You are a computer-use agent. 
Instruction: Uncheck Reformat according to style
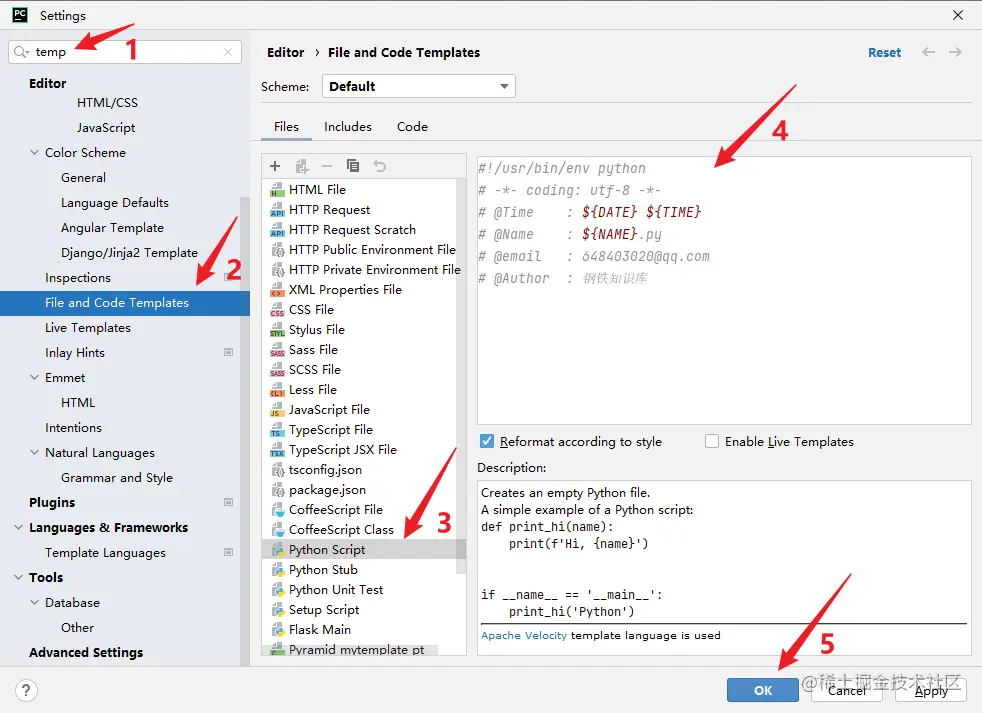487,441
